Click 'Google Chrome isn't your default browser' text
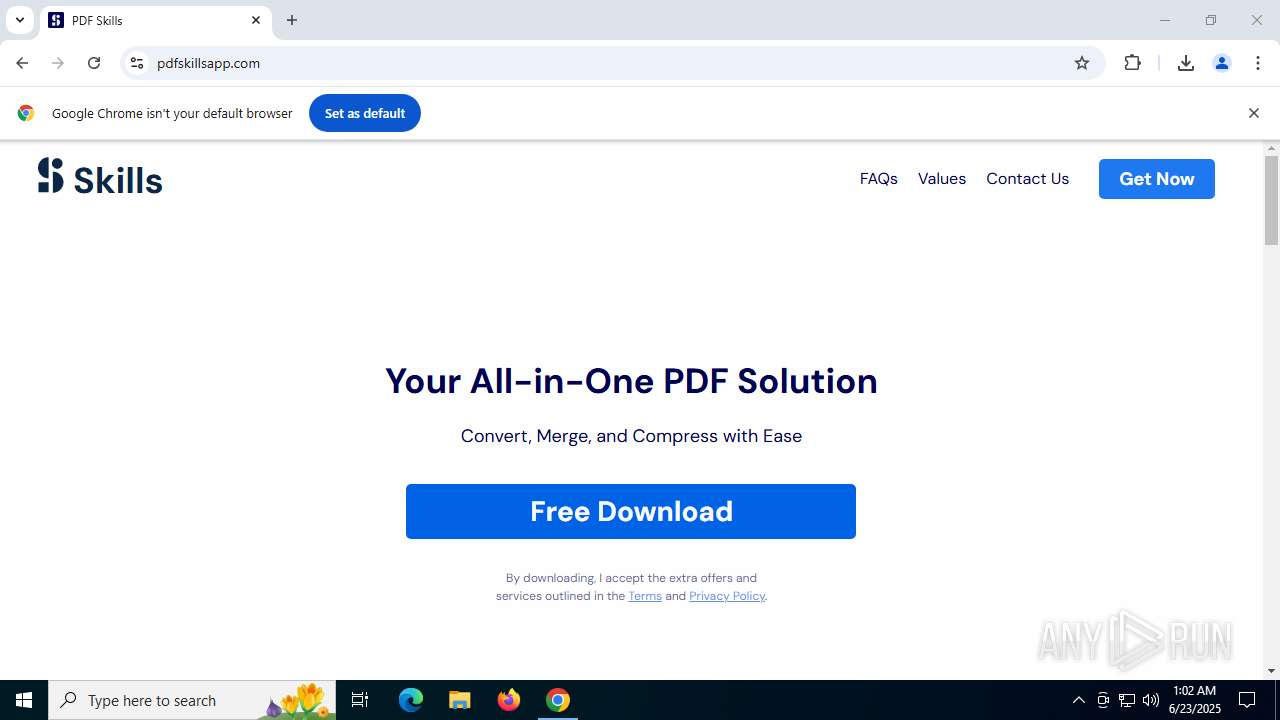This screenshot has height=720, width=1280. coord(172,113)
